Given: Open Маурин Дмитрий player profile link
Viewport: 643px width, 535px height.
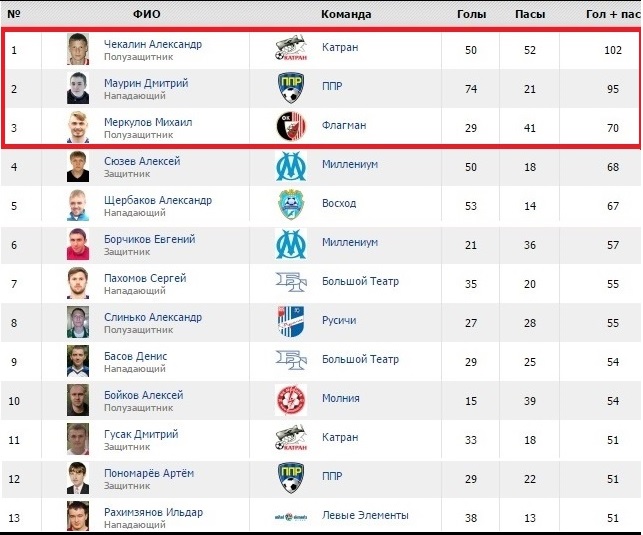Looking at the screenshot, I should (146, 83).
